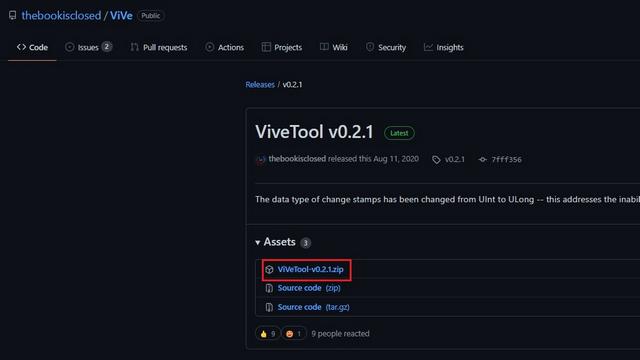This screenshot has height=360, width=640.
Task: Click the Wiki book icon
Action: [x=324, y=47]
